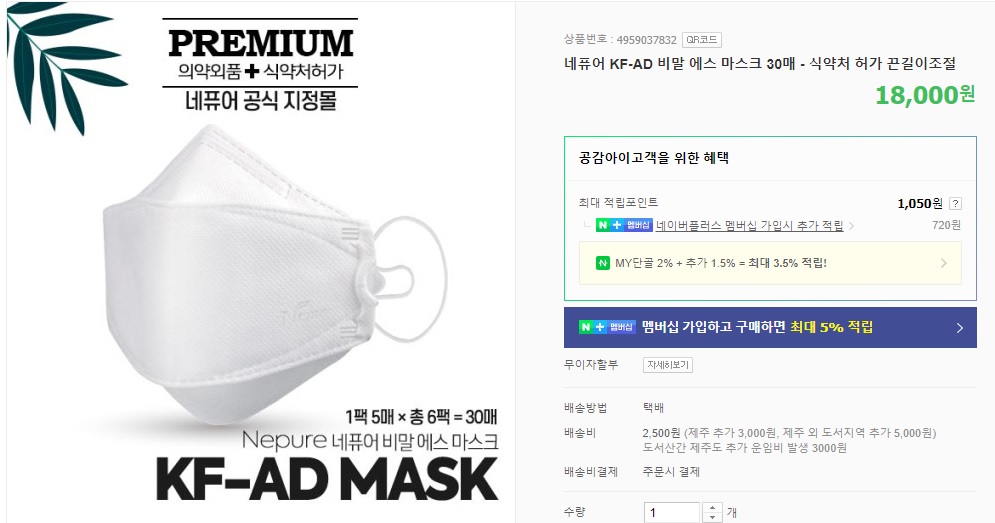Viewport: 995px width, 523px height.
Task: Expand the blue membership banner right chevron
Action: (959, 328)
